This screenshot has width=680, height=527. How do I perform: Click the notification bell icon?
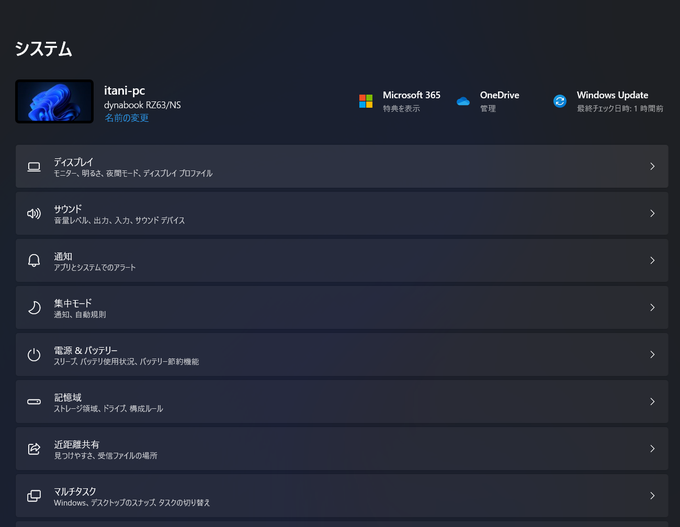tap(34, 260)
